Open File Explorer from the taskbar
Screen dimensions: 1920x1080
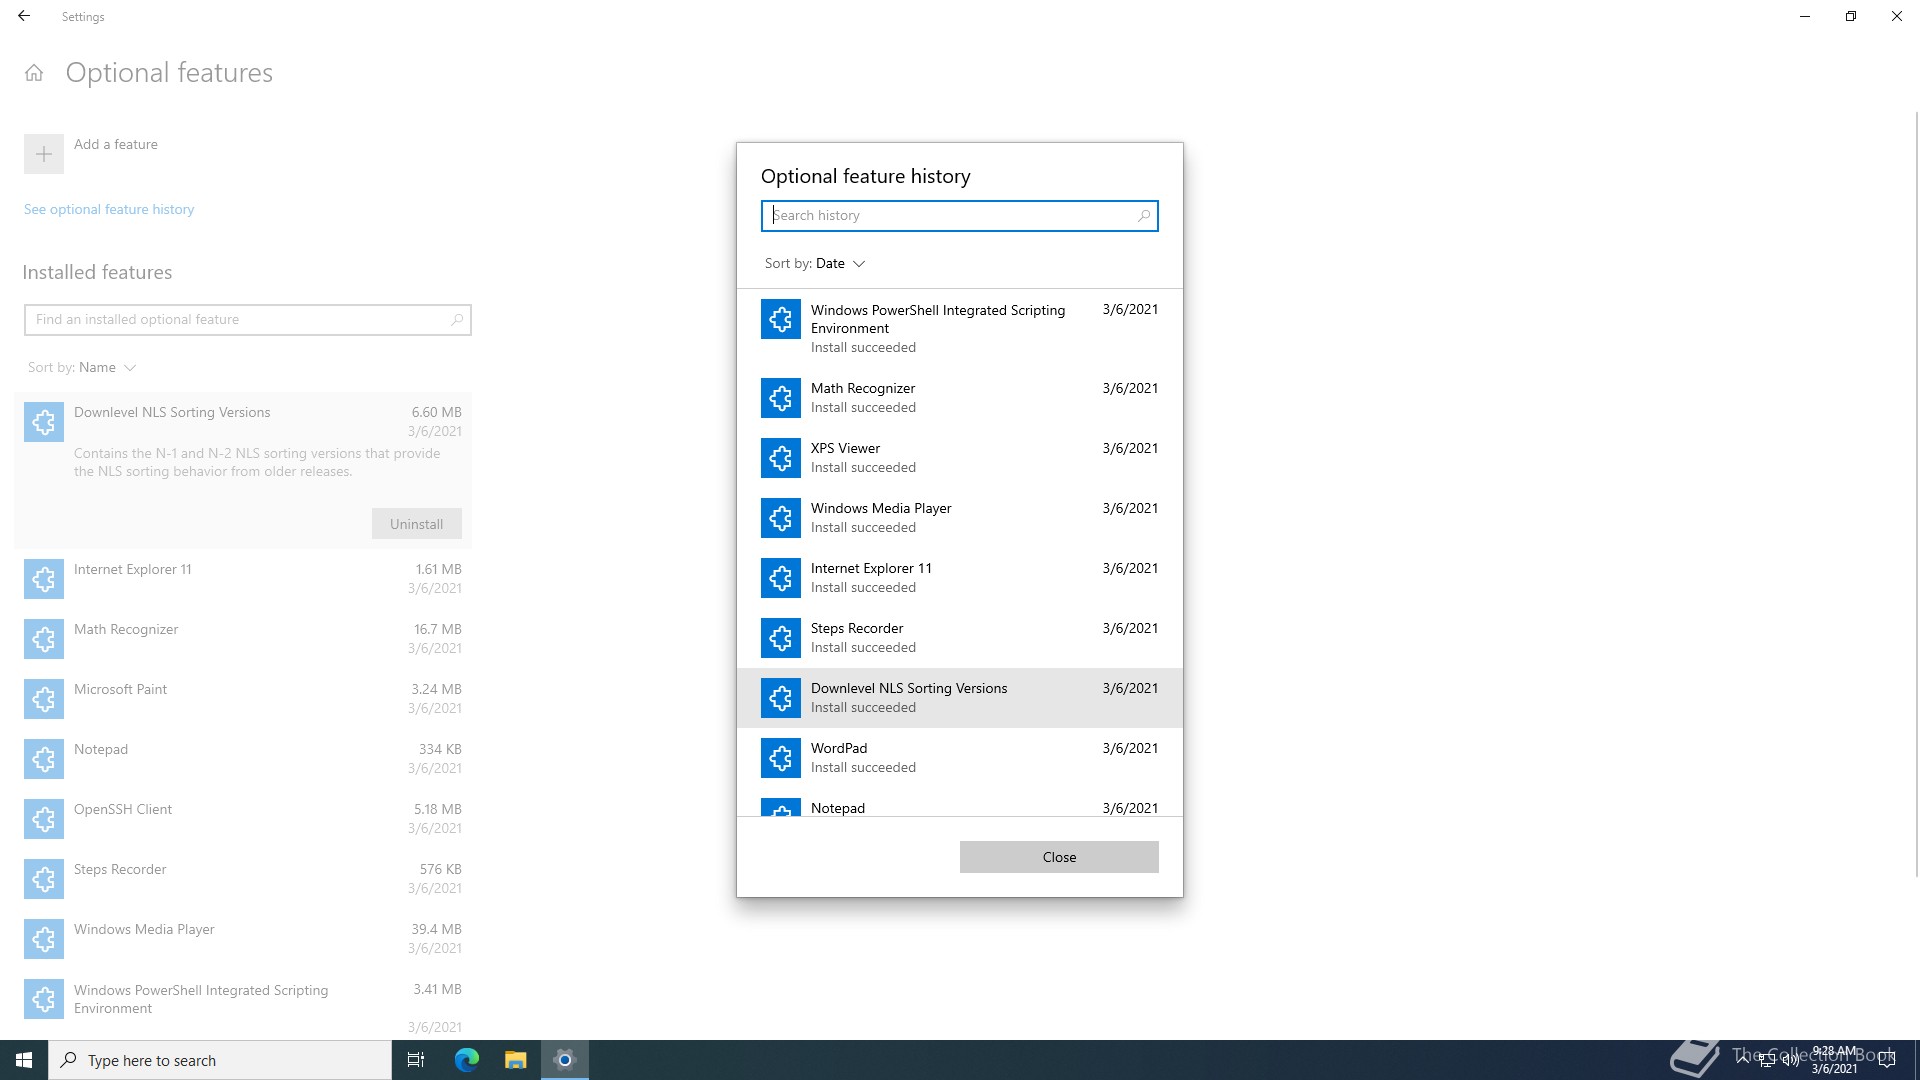515,1060
